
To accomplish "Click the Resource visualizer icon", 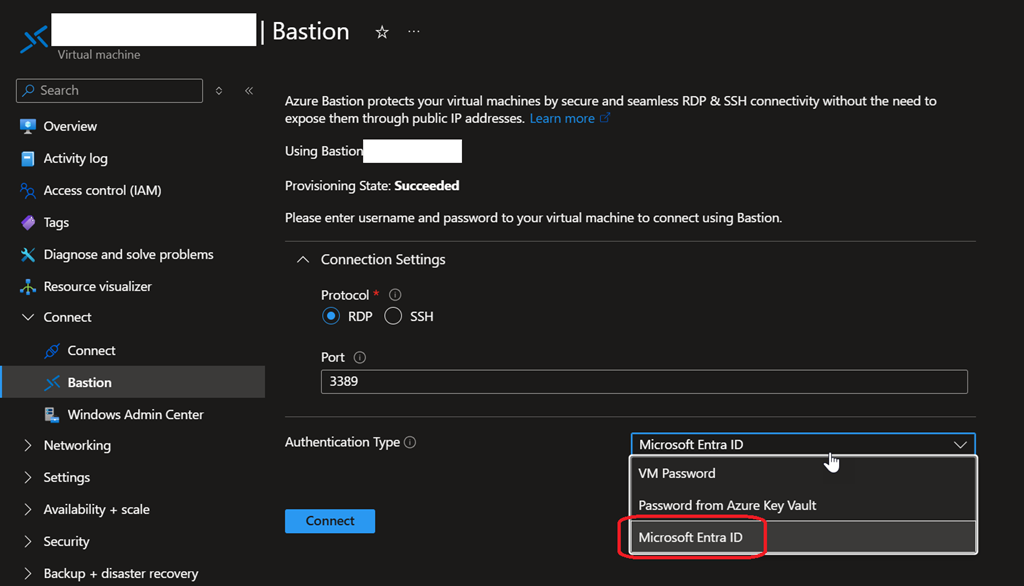I will [27, 287].
